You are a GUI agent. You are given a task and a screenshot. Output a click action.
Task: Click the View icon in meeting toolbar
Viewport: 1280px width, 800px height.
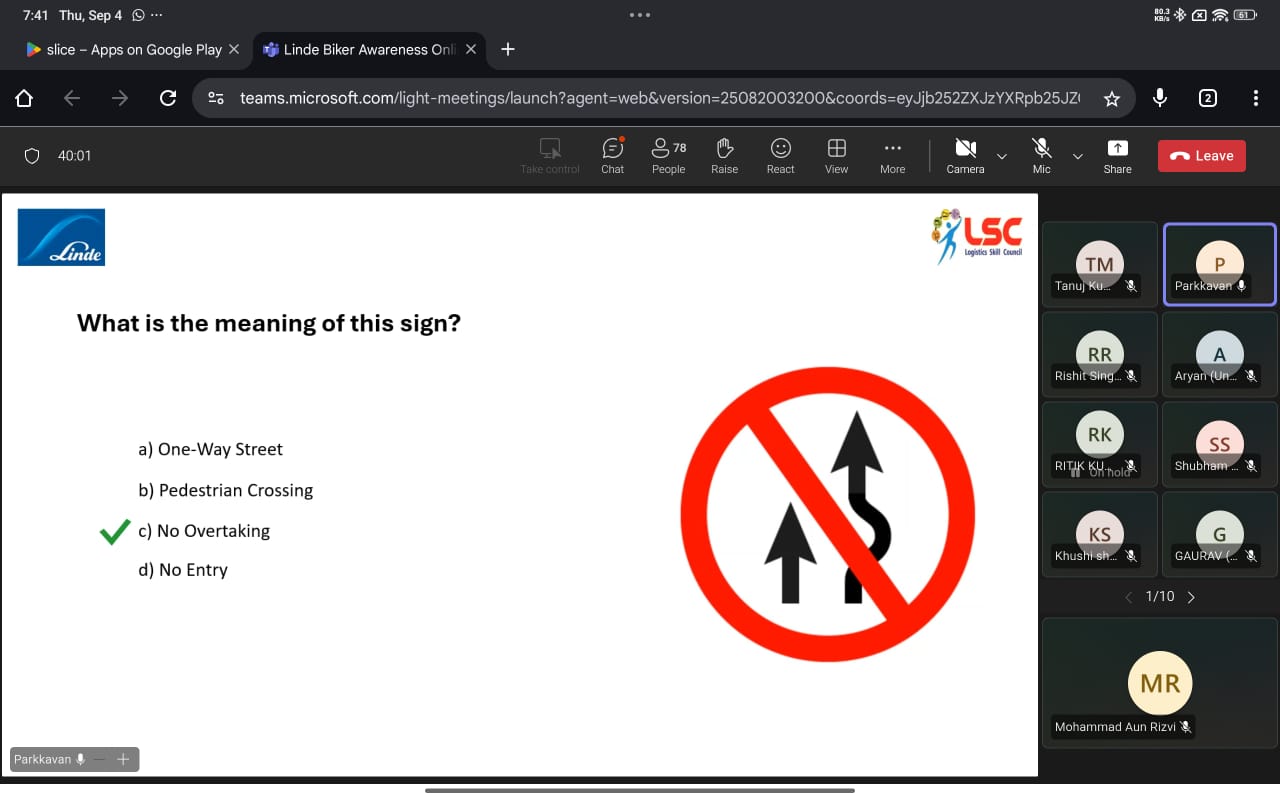836,150
